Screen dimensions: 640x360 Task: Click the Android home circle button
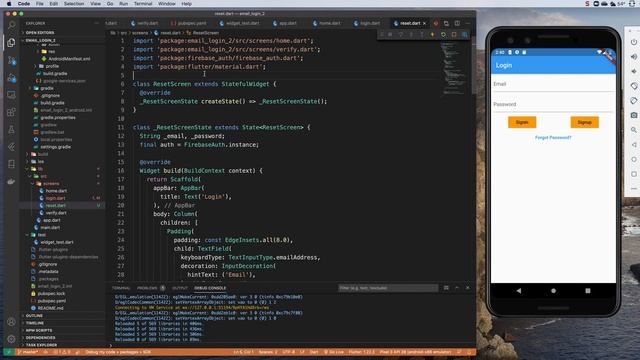click(x=553, y=291)
